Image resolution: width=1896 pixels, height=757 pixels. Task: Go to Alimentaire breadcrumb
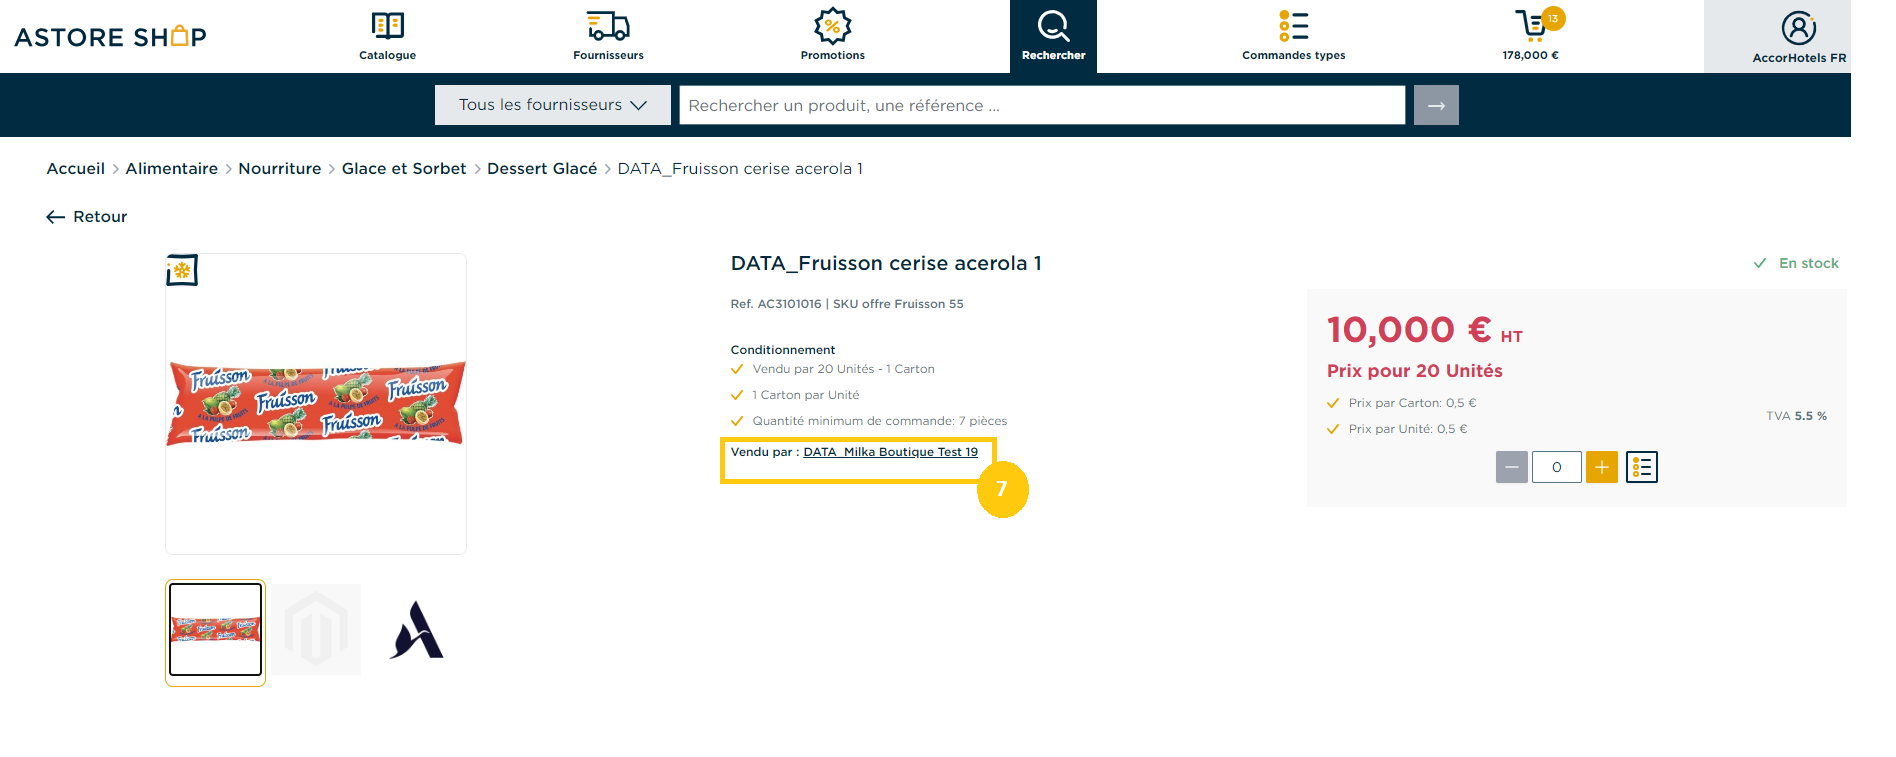click(172, 169)
